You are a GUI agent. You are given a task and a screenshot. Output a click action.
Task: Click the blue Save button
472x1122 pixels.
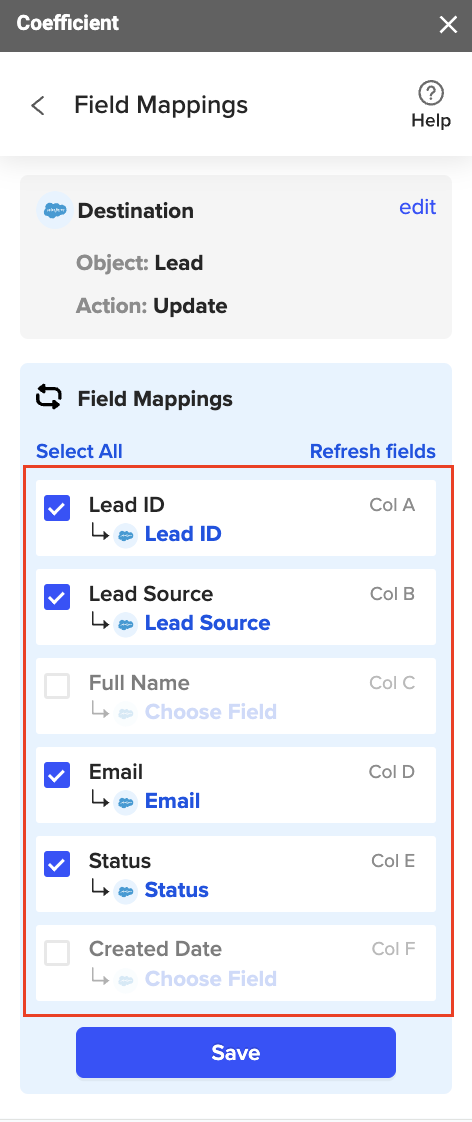[x=236, y=1052]
